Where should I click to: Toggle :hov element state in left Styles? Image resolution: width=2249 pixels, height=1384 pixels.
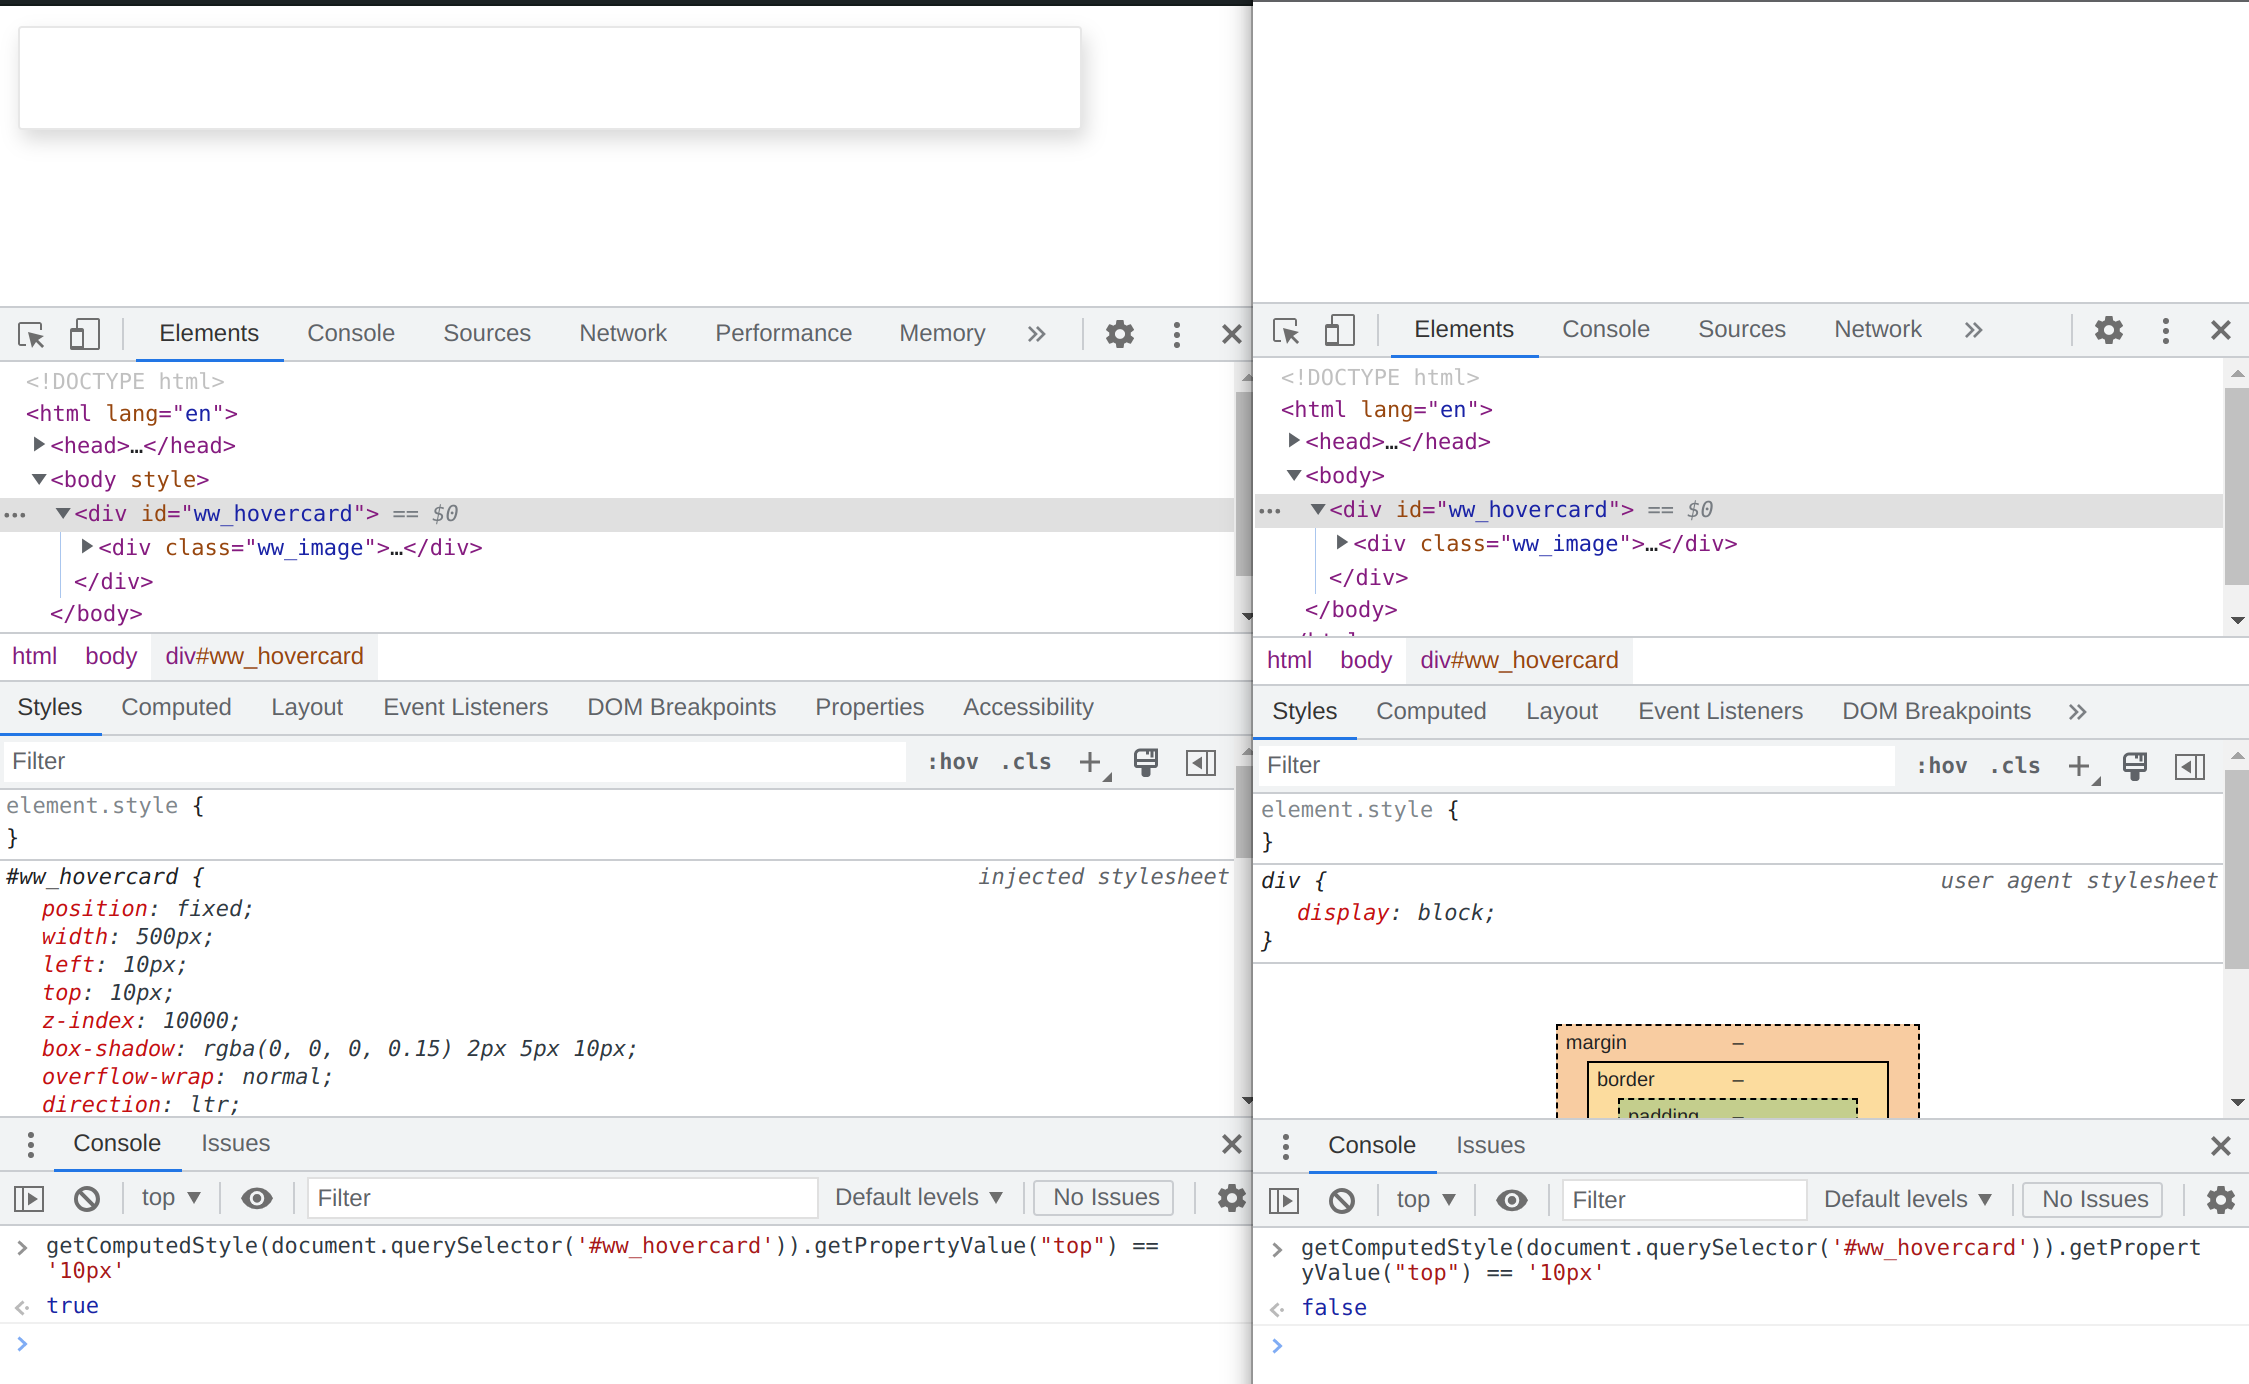tap(952, 762)
